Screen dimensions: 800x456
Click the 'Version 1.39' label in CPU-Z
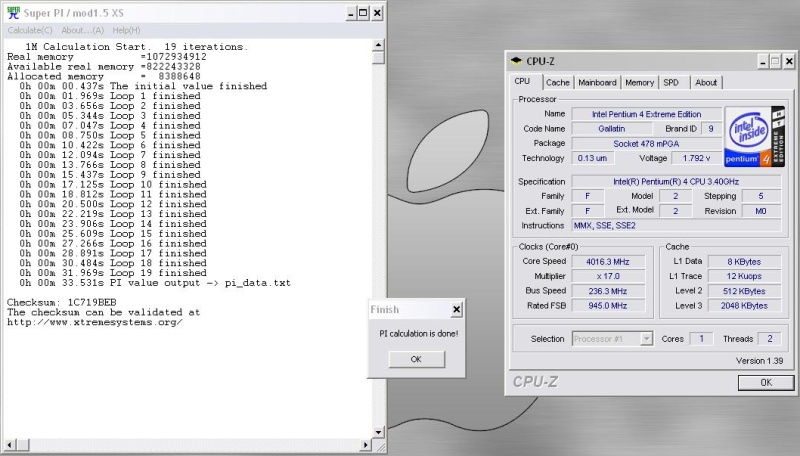click(759, 361)
